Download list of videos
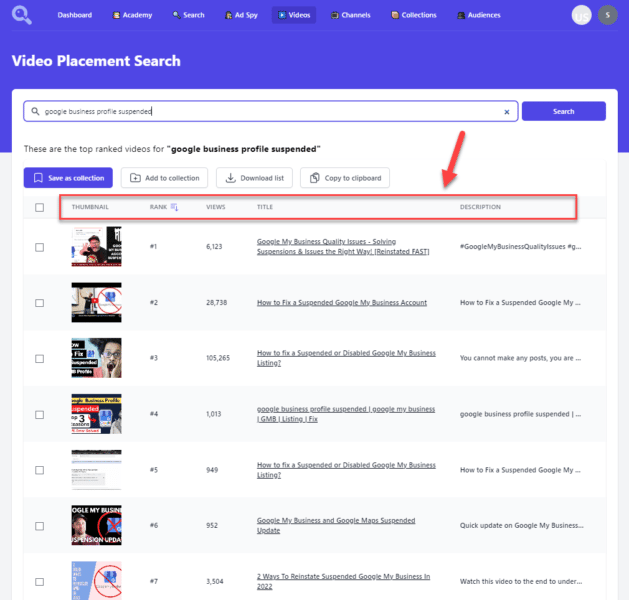 click(255, 178)
